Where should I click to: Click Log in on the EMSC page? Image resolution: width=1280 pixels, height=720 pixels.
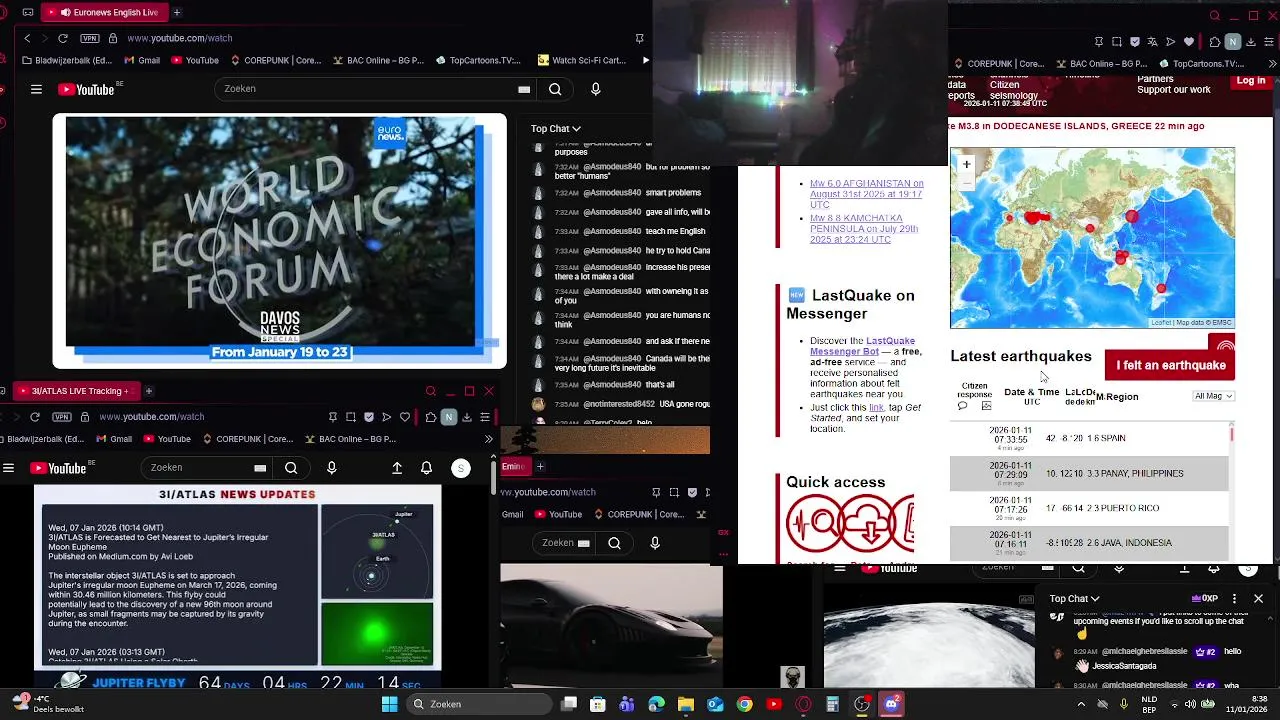pos(1250,81)
